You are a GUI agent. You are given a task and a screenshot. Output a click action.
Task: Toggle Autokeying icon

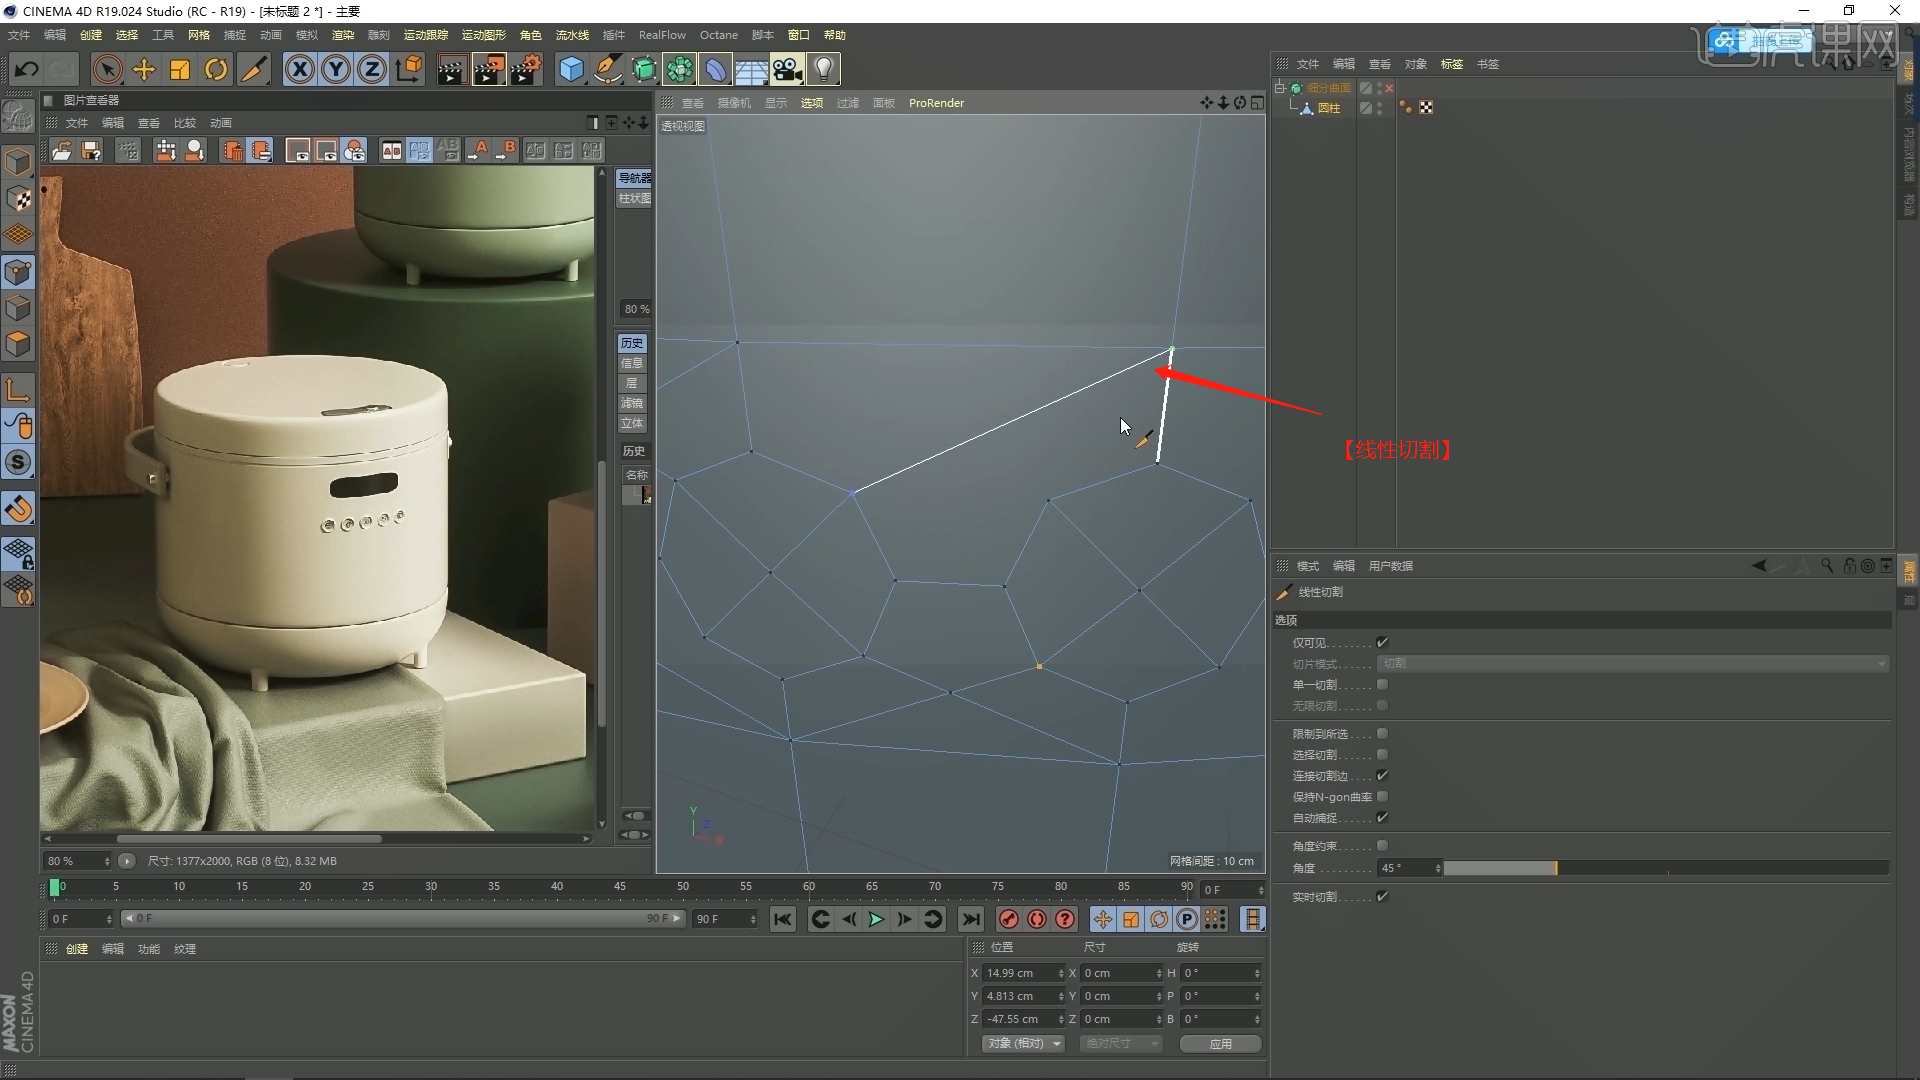click(x=1037, y=919)
